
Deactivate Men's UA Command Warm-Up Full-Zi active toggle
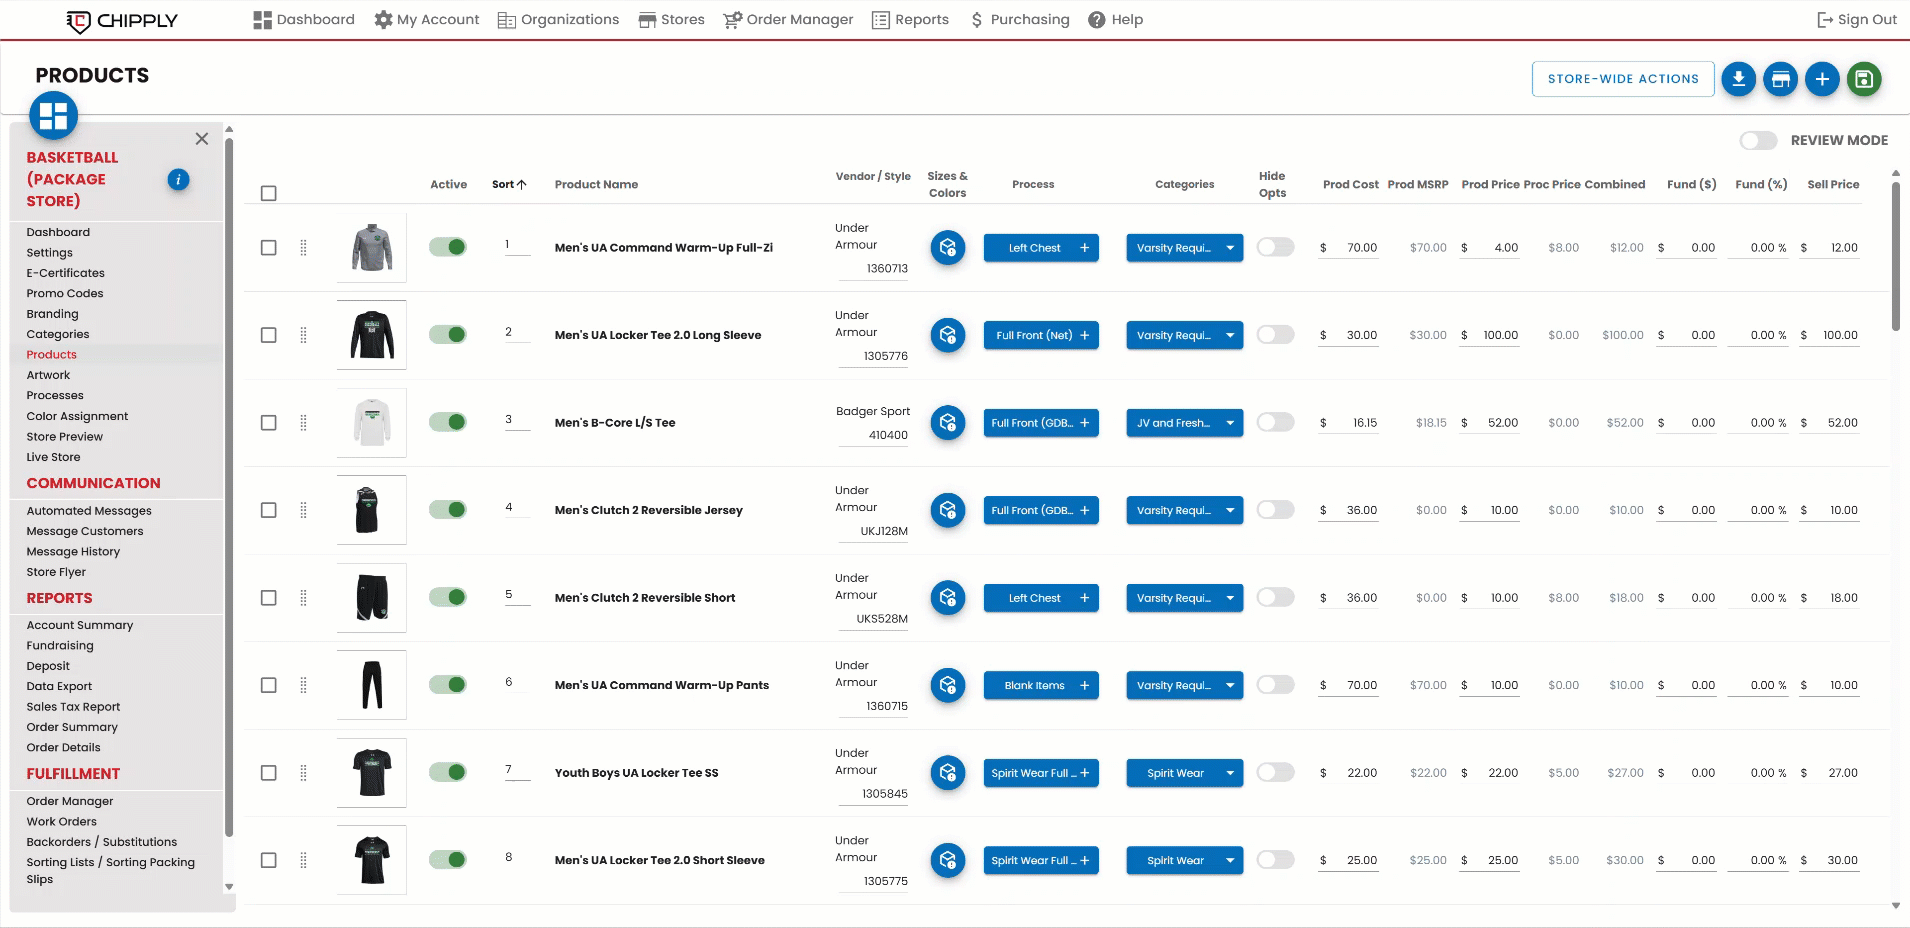(448, 247)
